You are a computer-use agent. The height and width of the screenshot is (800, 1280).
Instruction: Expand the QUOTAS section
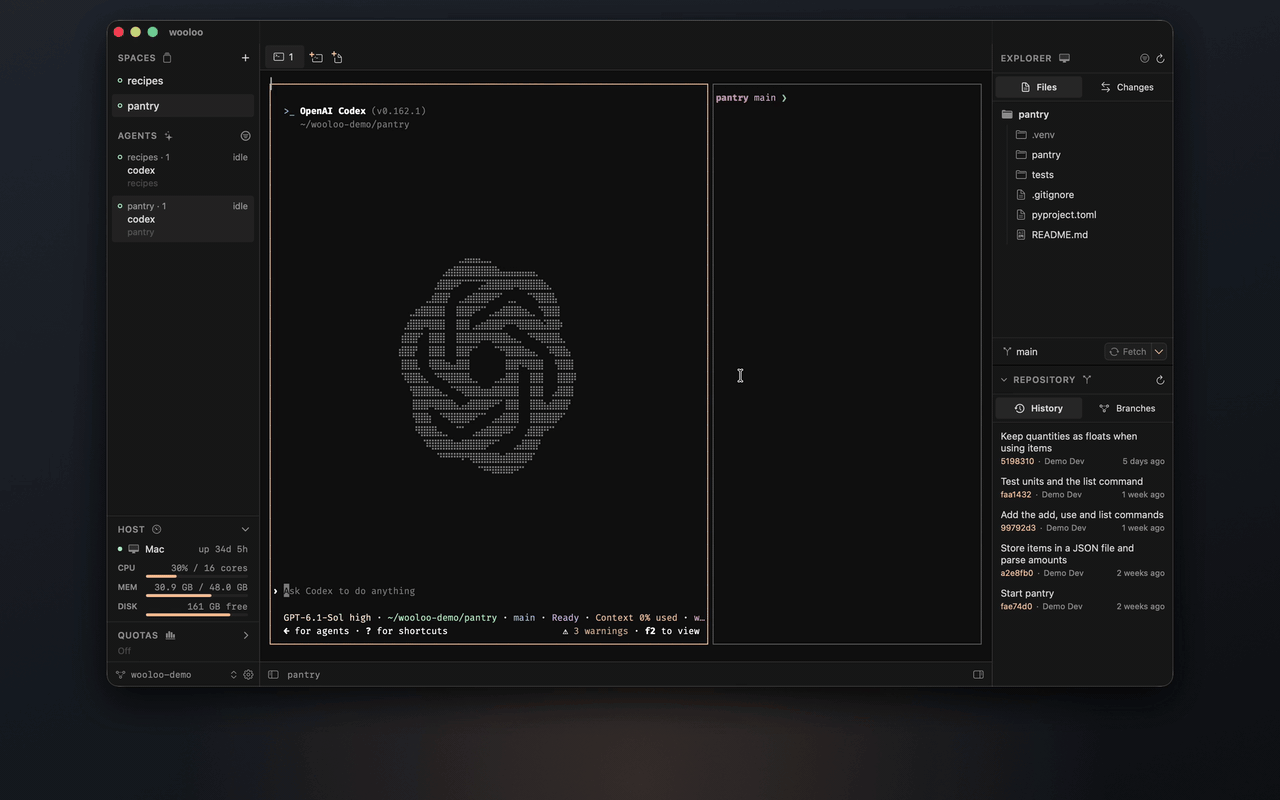[x=246, y=635]
